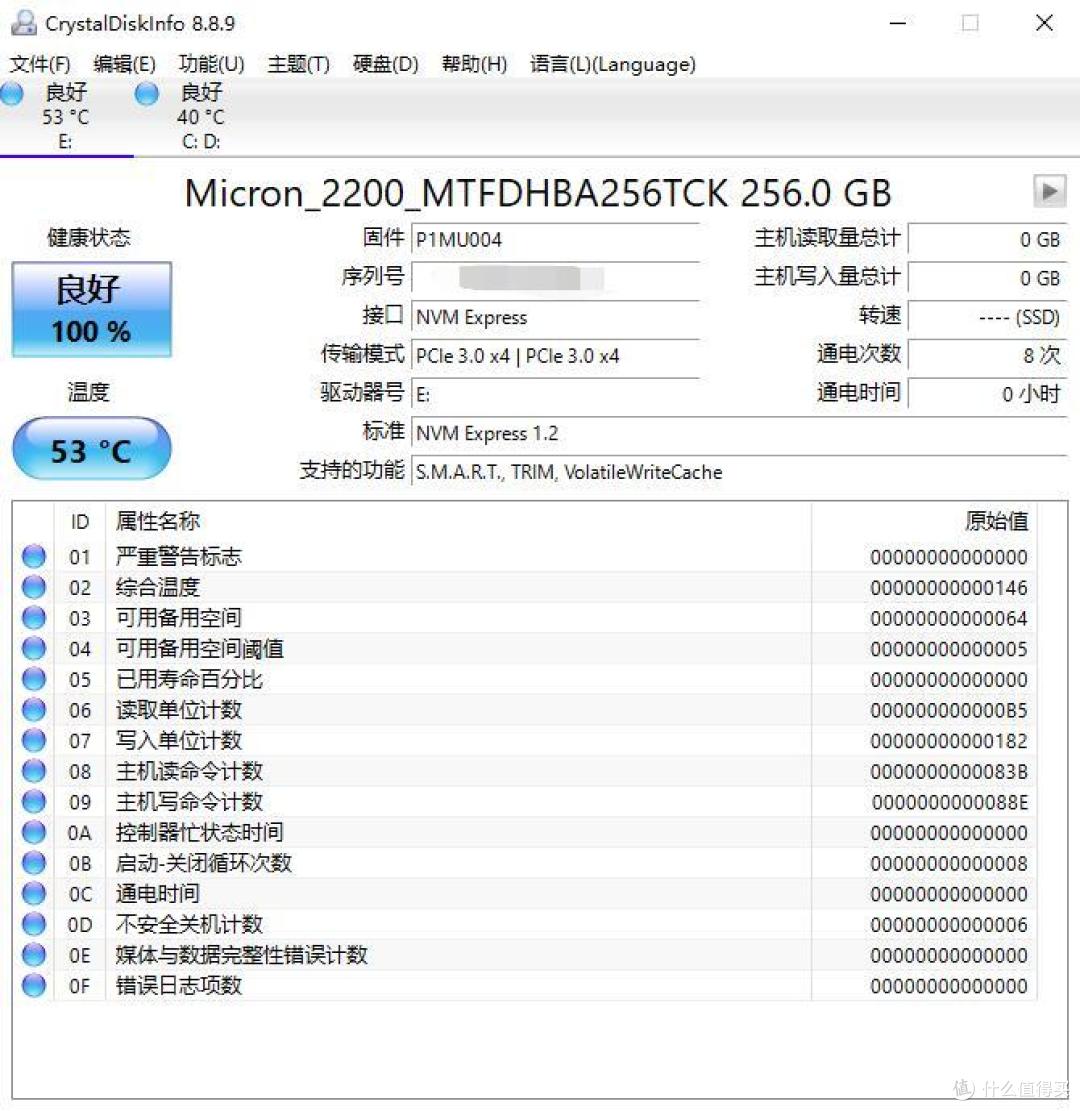The width and height of the screenshot is (1080, 1111).
Task: Click the status icon for attribute 0C 通电时间
Action: [x=34, y=893]
